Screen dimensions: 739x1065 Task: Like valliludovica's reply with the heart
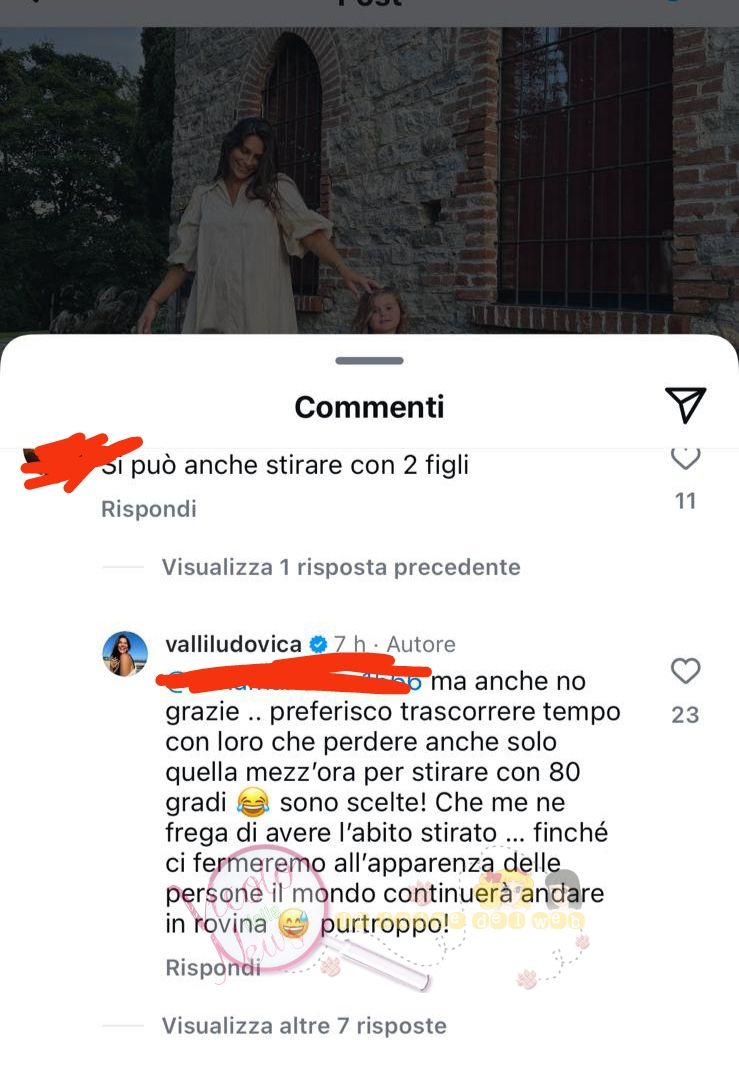685,671
